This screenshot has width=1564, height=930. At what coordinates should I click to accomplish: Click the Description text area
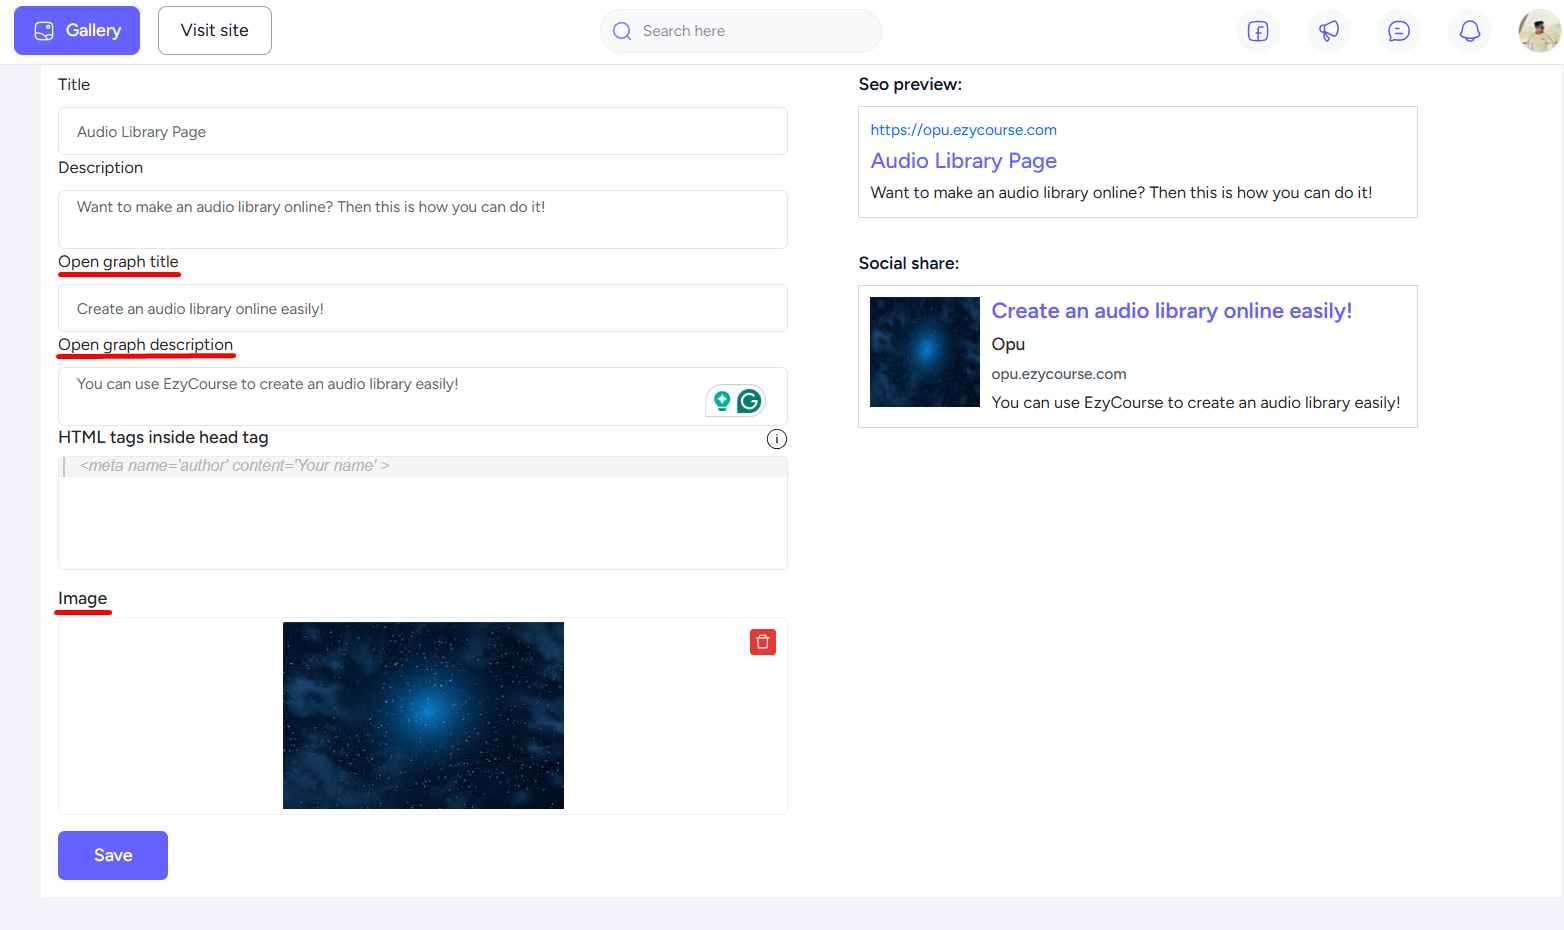pyautogui.click(x=423, y=219)
